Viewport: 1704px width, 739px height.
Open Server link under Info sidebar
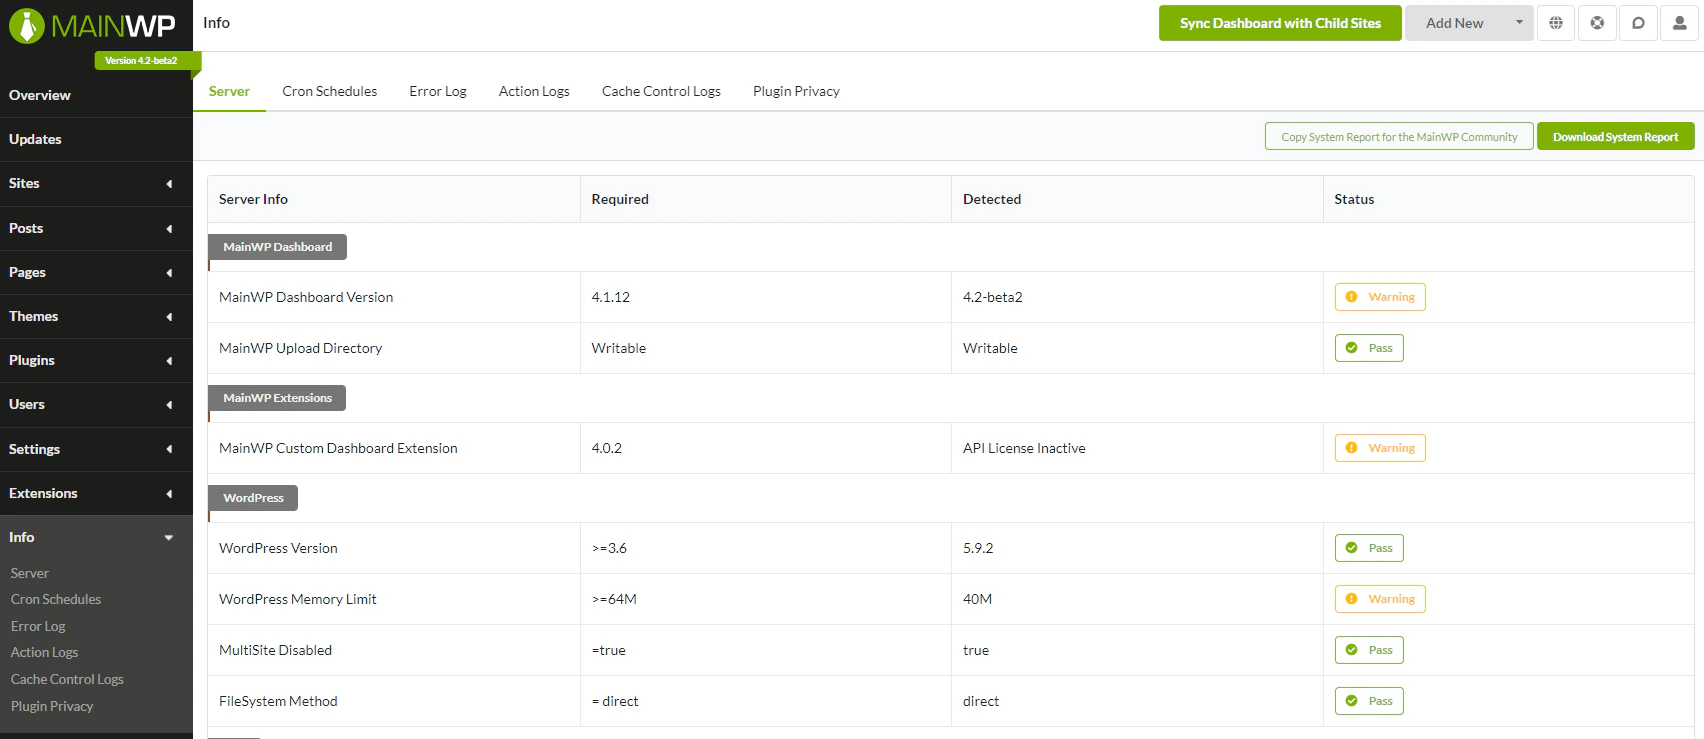coord(30,573)
